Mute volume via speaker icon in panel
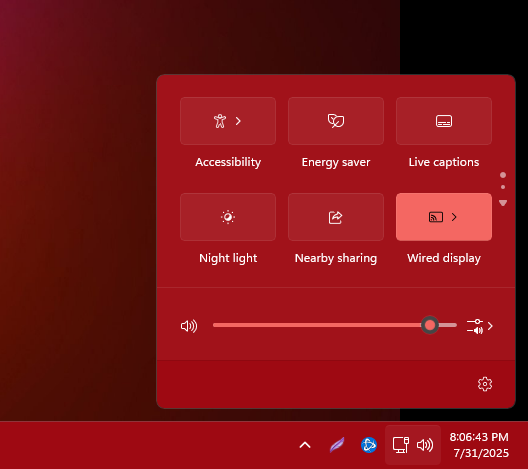This screenshot has width=528, height=469. (x=189, y=326)
